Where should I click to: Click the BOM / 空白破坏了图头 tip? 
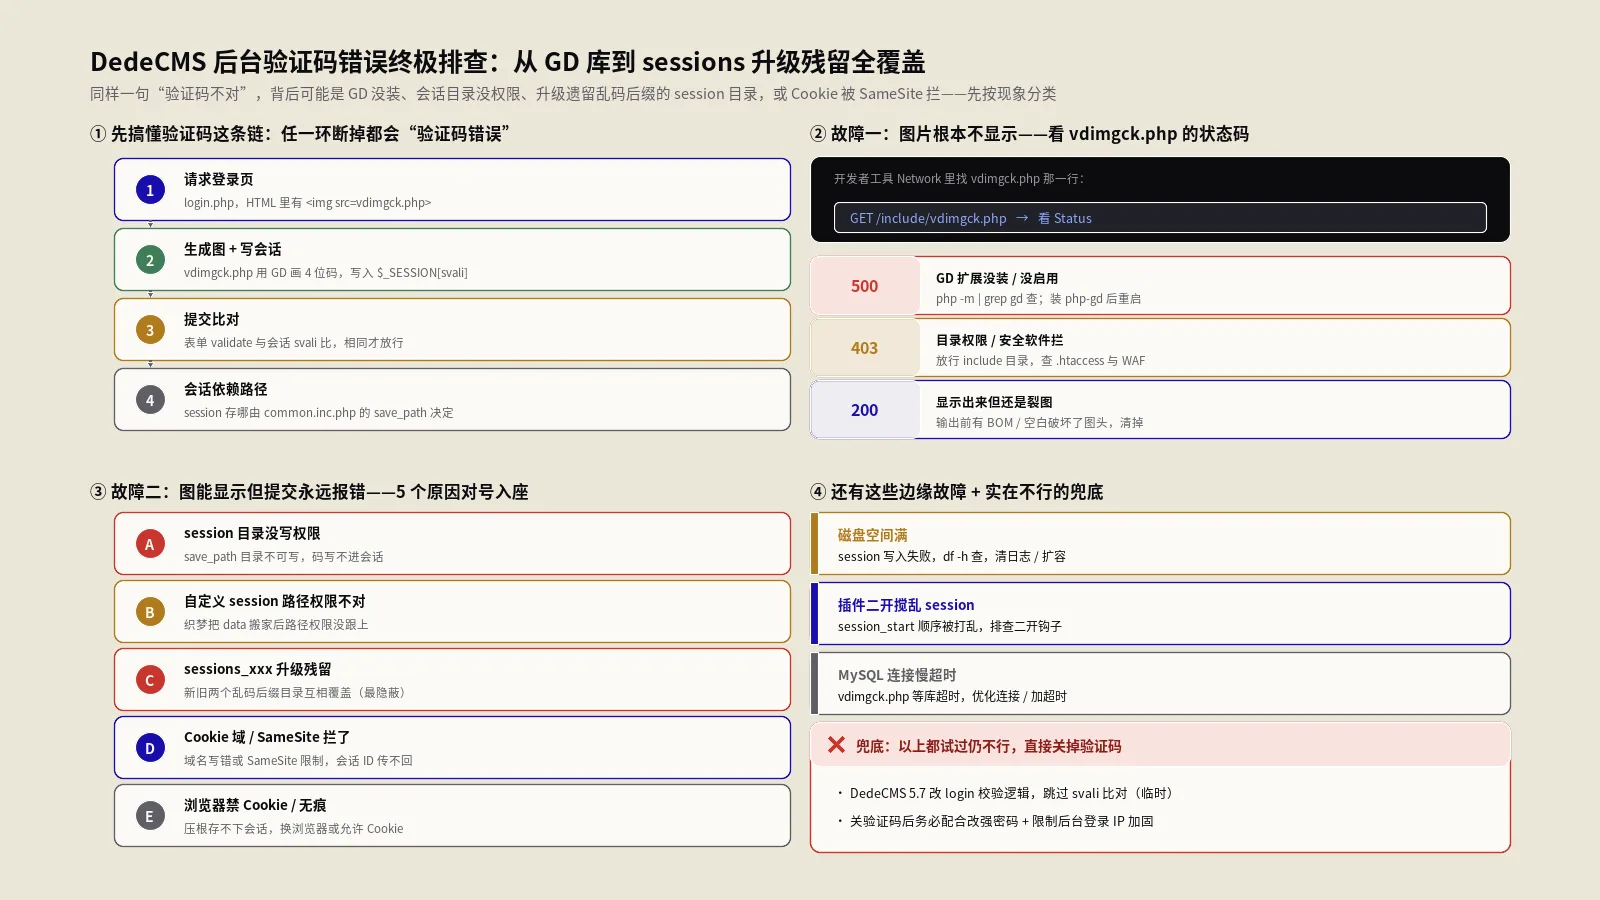tap(1040, 422)
